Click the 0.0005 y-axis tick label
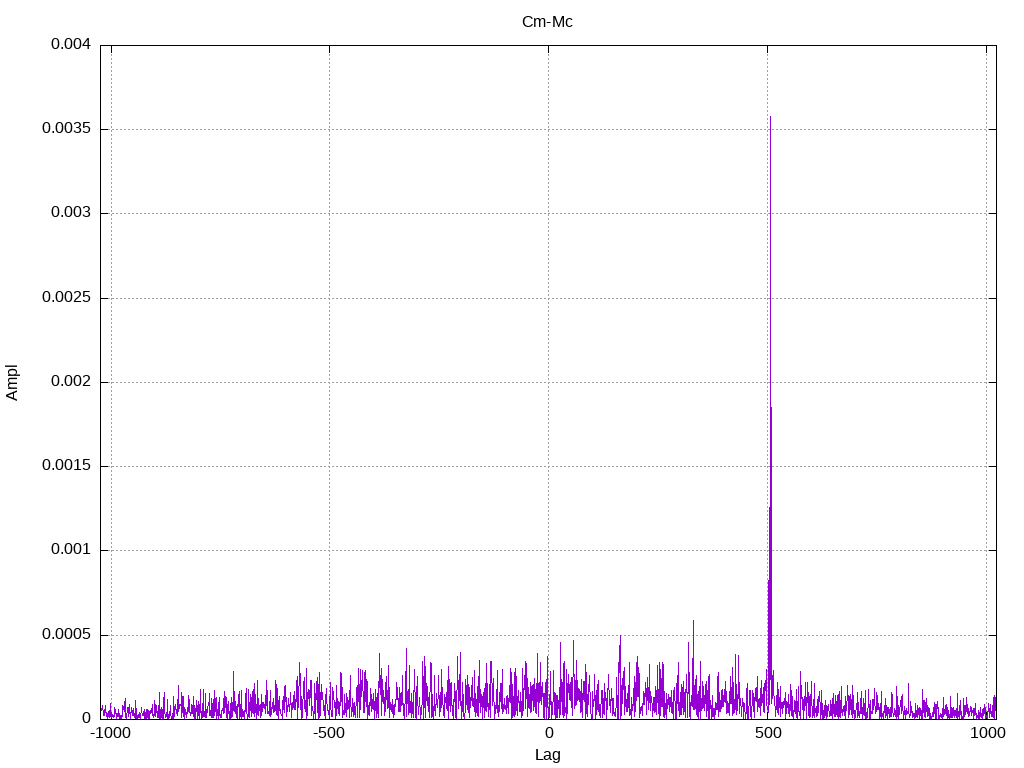This screenshot has width=1024, height=768. pos(66,635)
